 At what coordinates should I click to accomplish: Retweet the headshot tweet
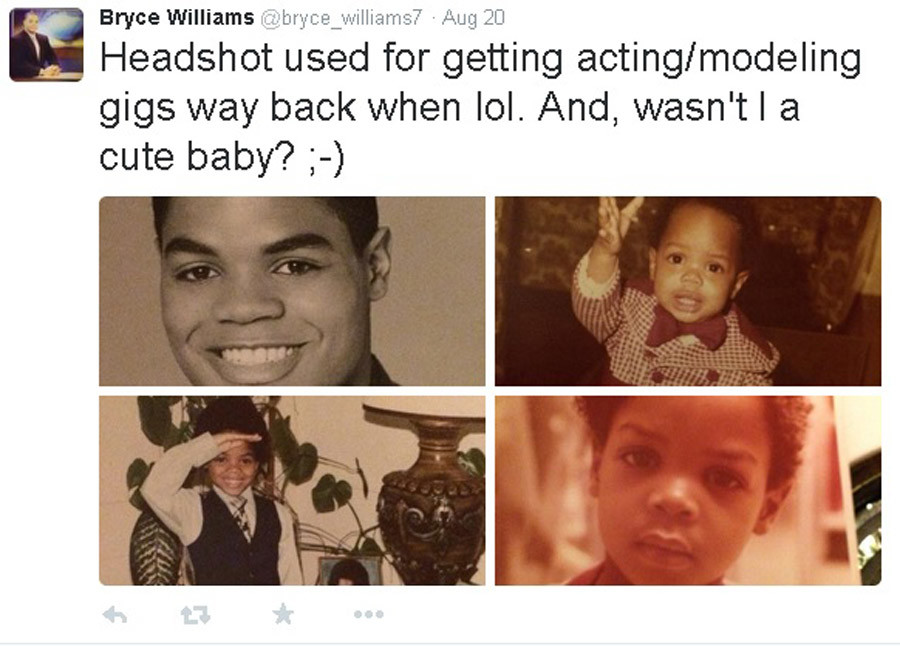tap(195, 616)
